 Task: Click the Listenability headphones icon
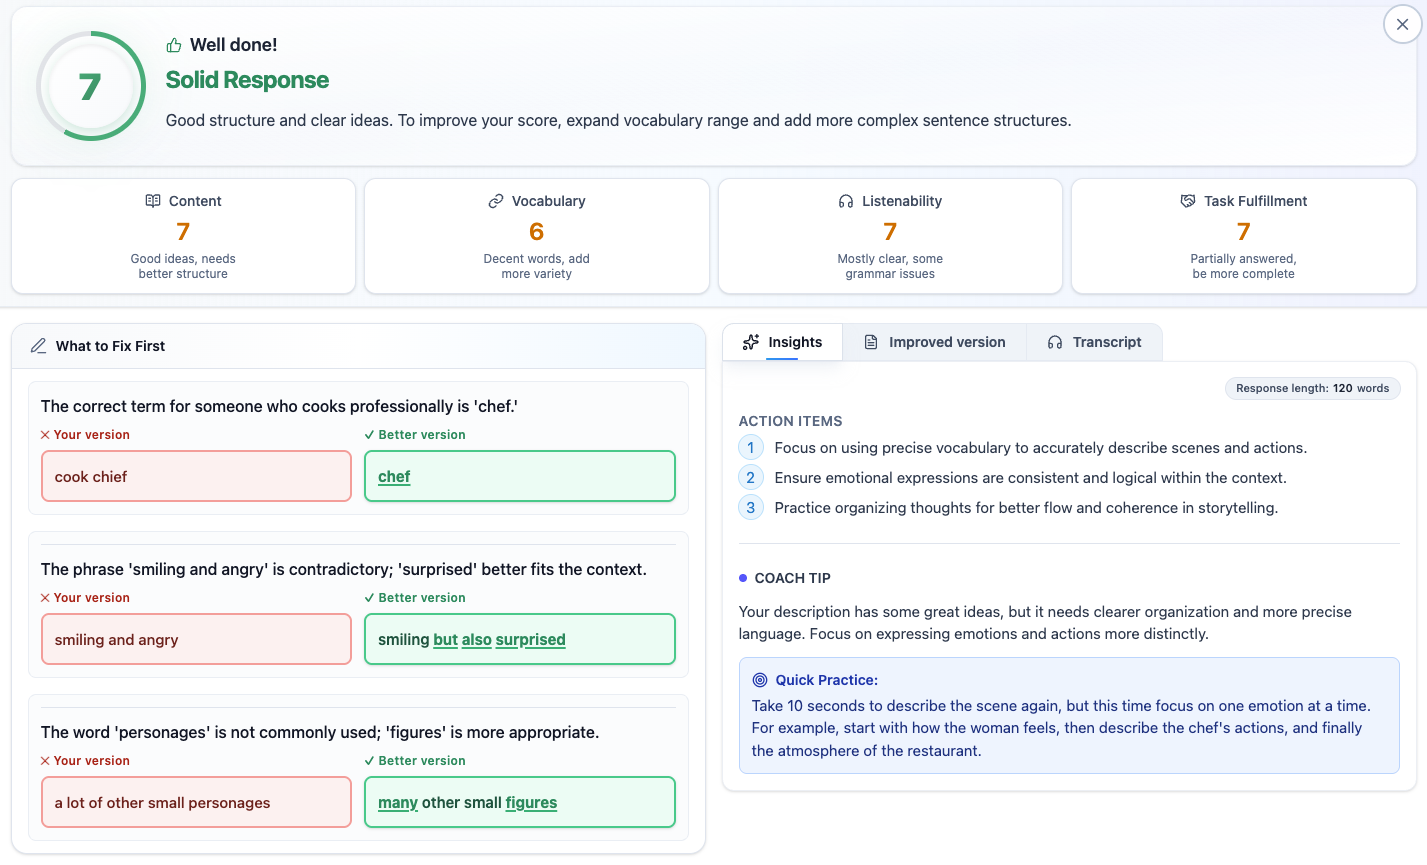click(847, 201)
